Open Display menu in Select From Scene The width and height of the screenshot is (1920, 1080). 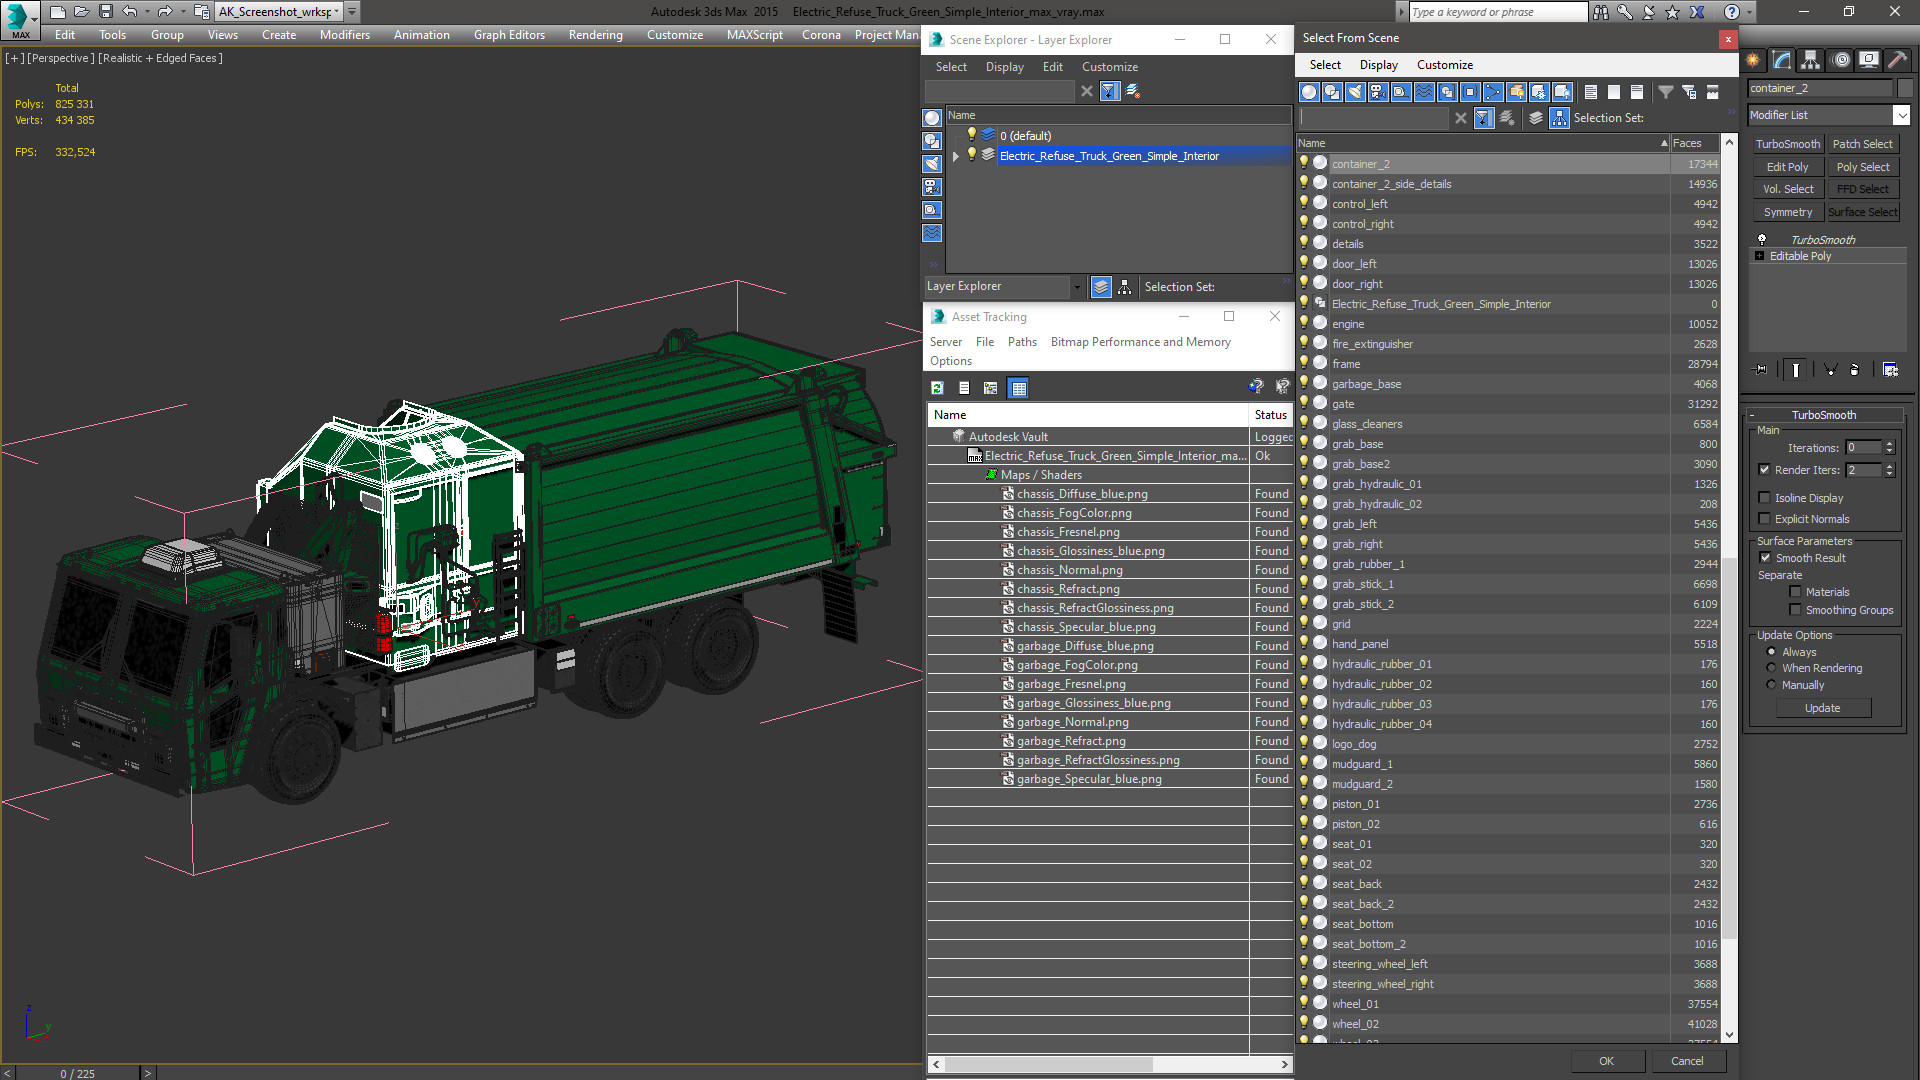pos(1378,65)
